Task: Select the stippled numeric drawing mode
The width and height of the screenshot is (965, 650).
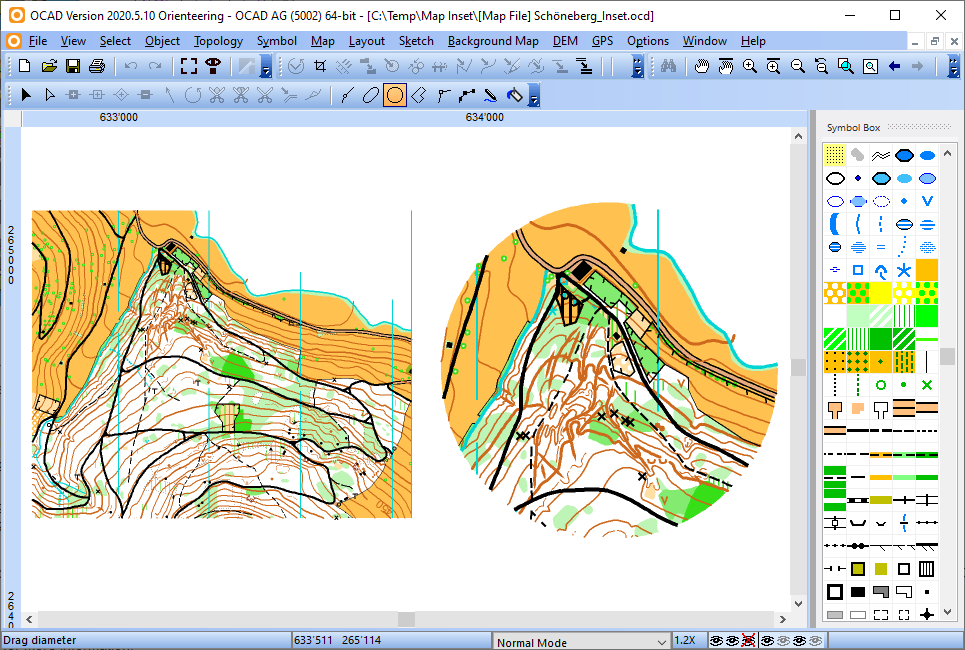Action: [467, 95]
